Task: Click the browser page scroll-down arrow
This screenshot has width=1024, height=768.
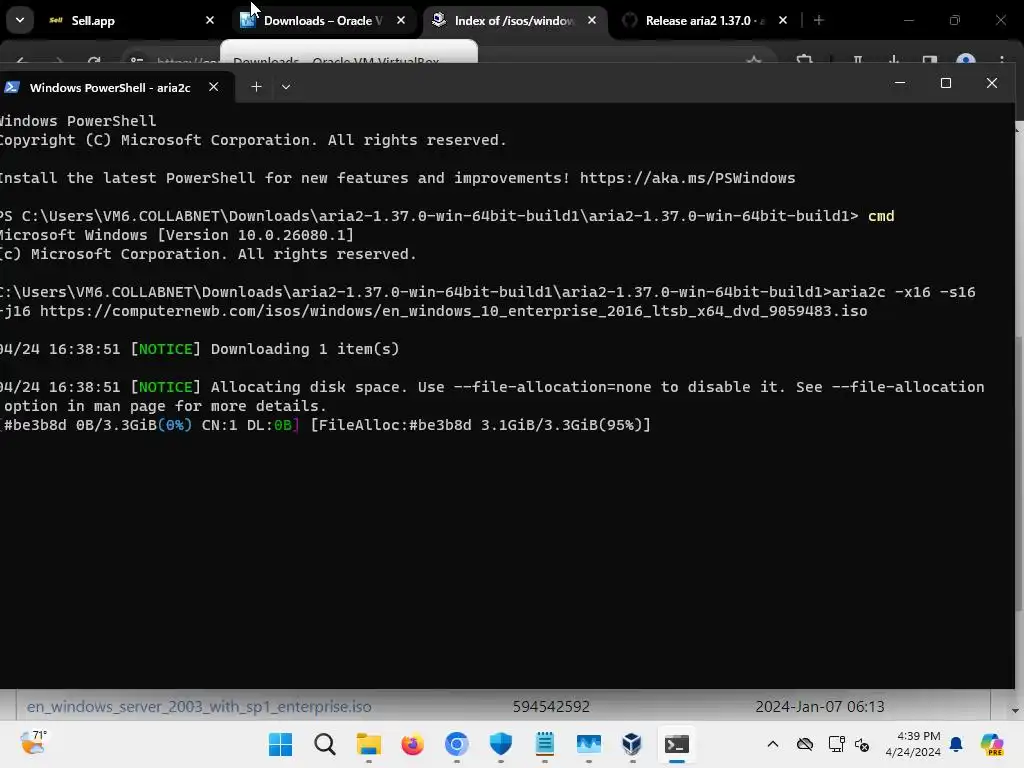Action: point(1015,711)
